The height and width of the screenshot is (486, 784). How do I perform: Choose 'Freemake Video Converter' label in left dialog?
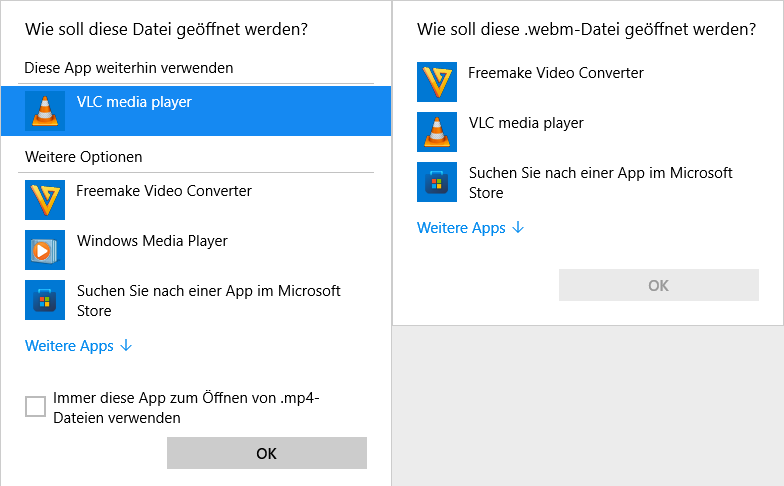[164, 191]
